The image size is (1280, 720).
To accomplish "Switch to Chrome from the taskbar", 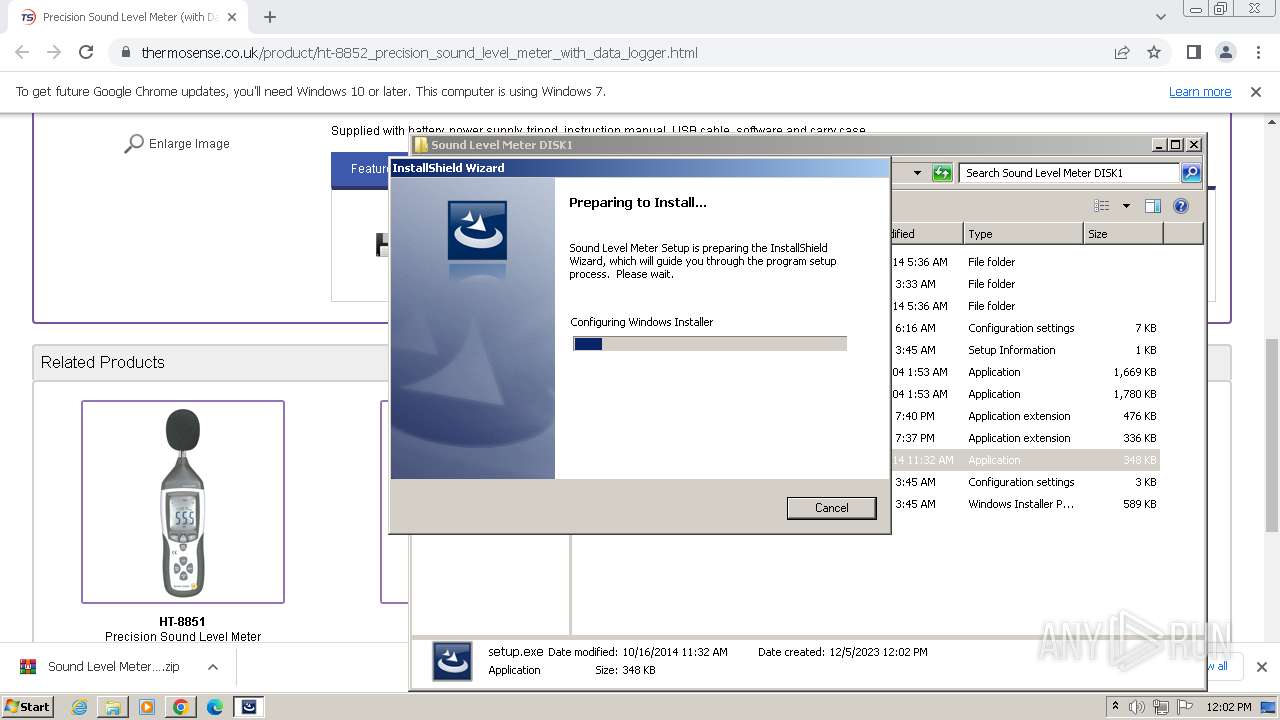I will coord(181,706).
